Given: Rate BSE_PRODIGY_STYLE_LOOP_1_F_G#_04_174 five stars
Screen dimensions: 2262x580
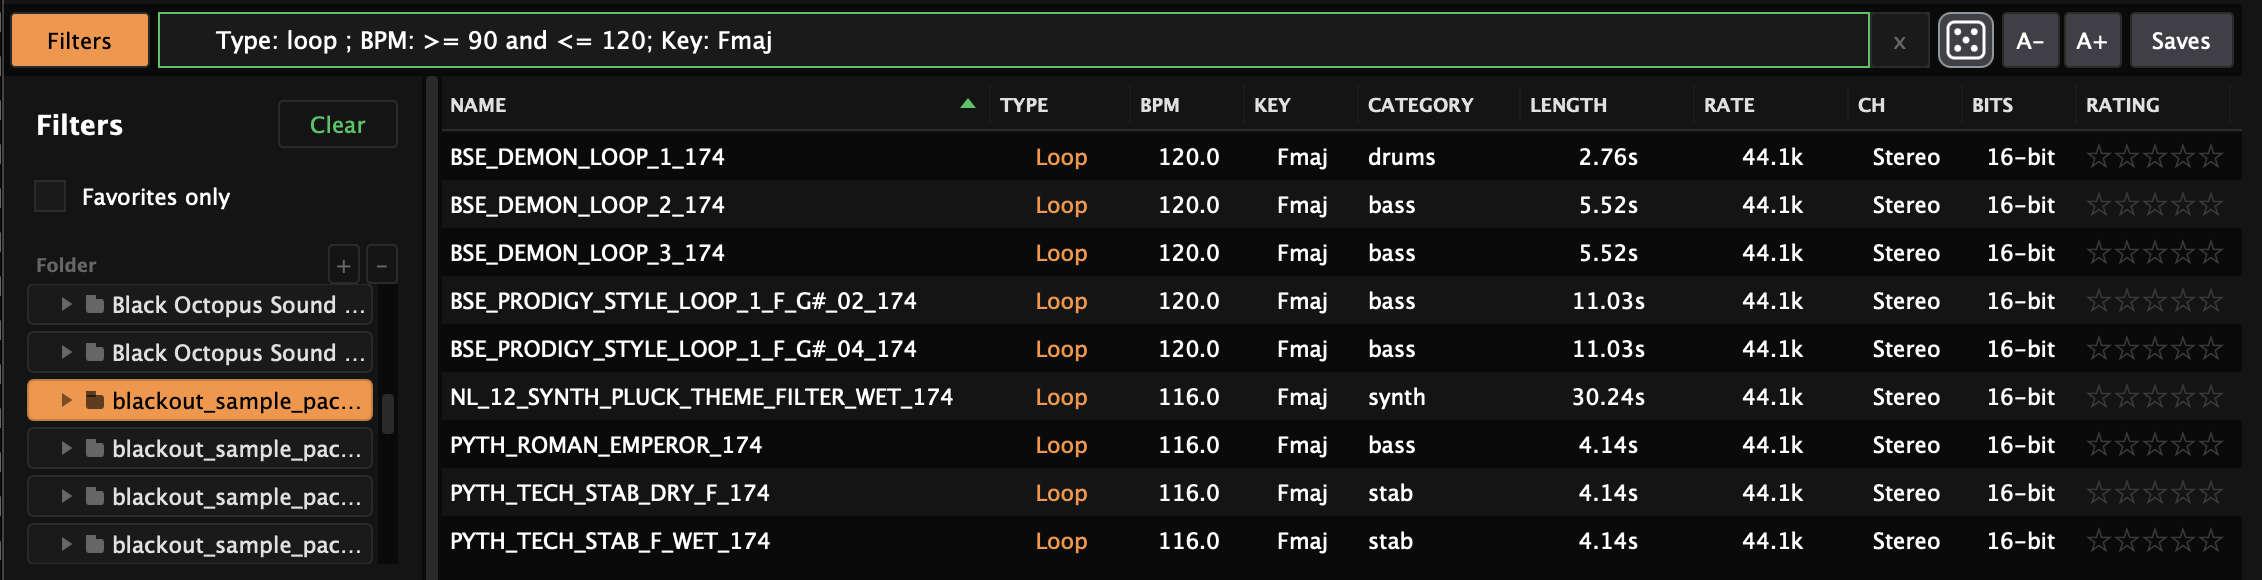Looking at the screenshot, I should (x=2211, y=349).
